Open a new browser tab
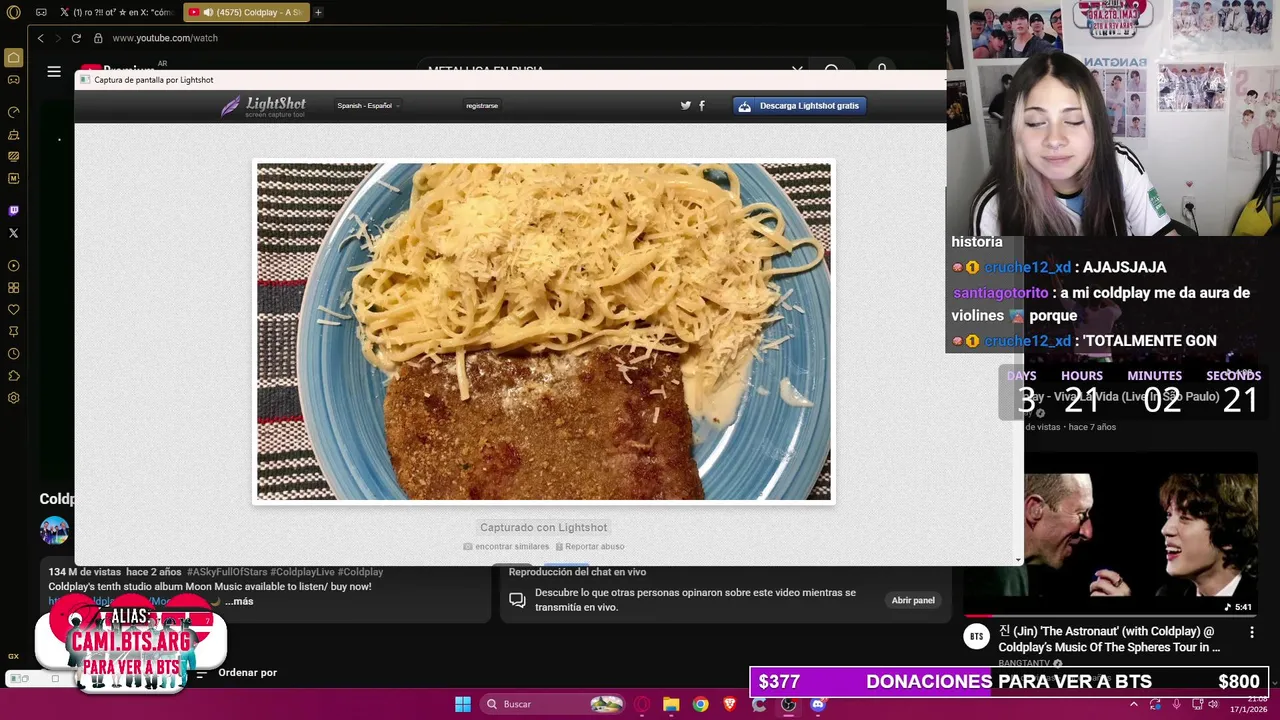Image resolution: width=1280 pixels, height=720 pixels. point(318,12)
